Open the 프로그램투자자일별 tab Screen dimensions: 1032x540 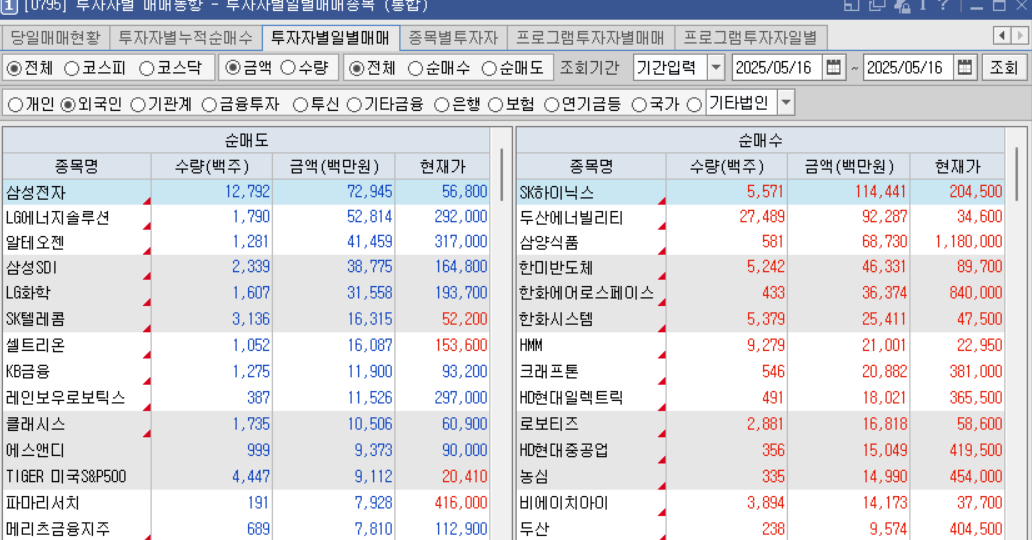[750, 38]
